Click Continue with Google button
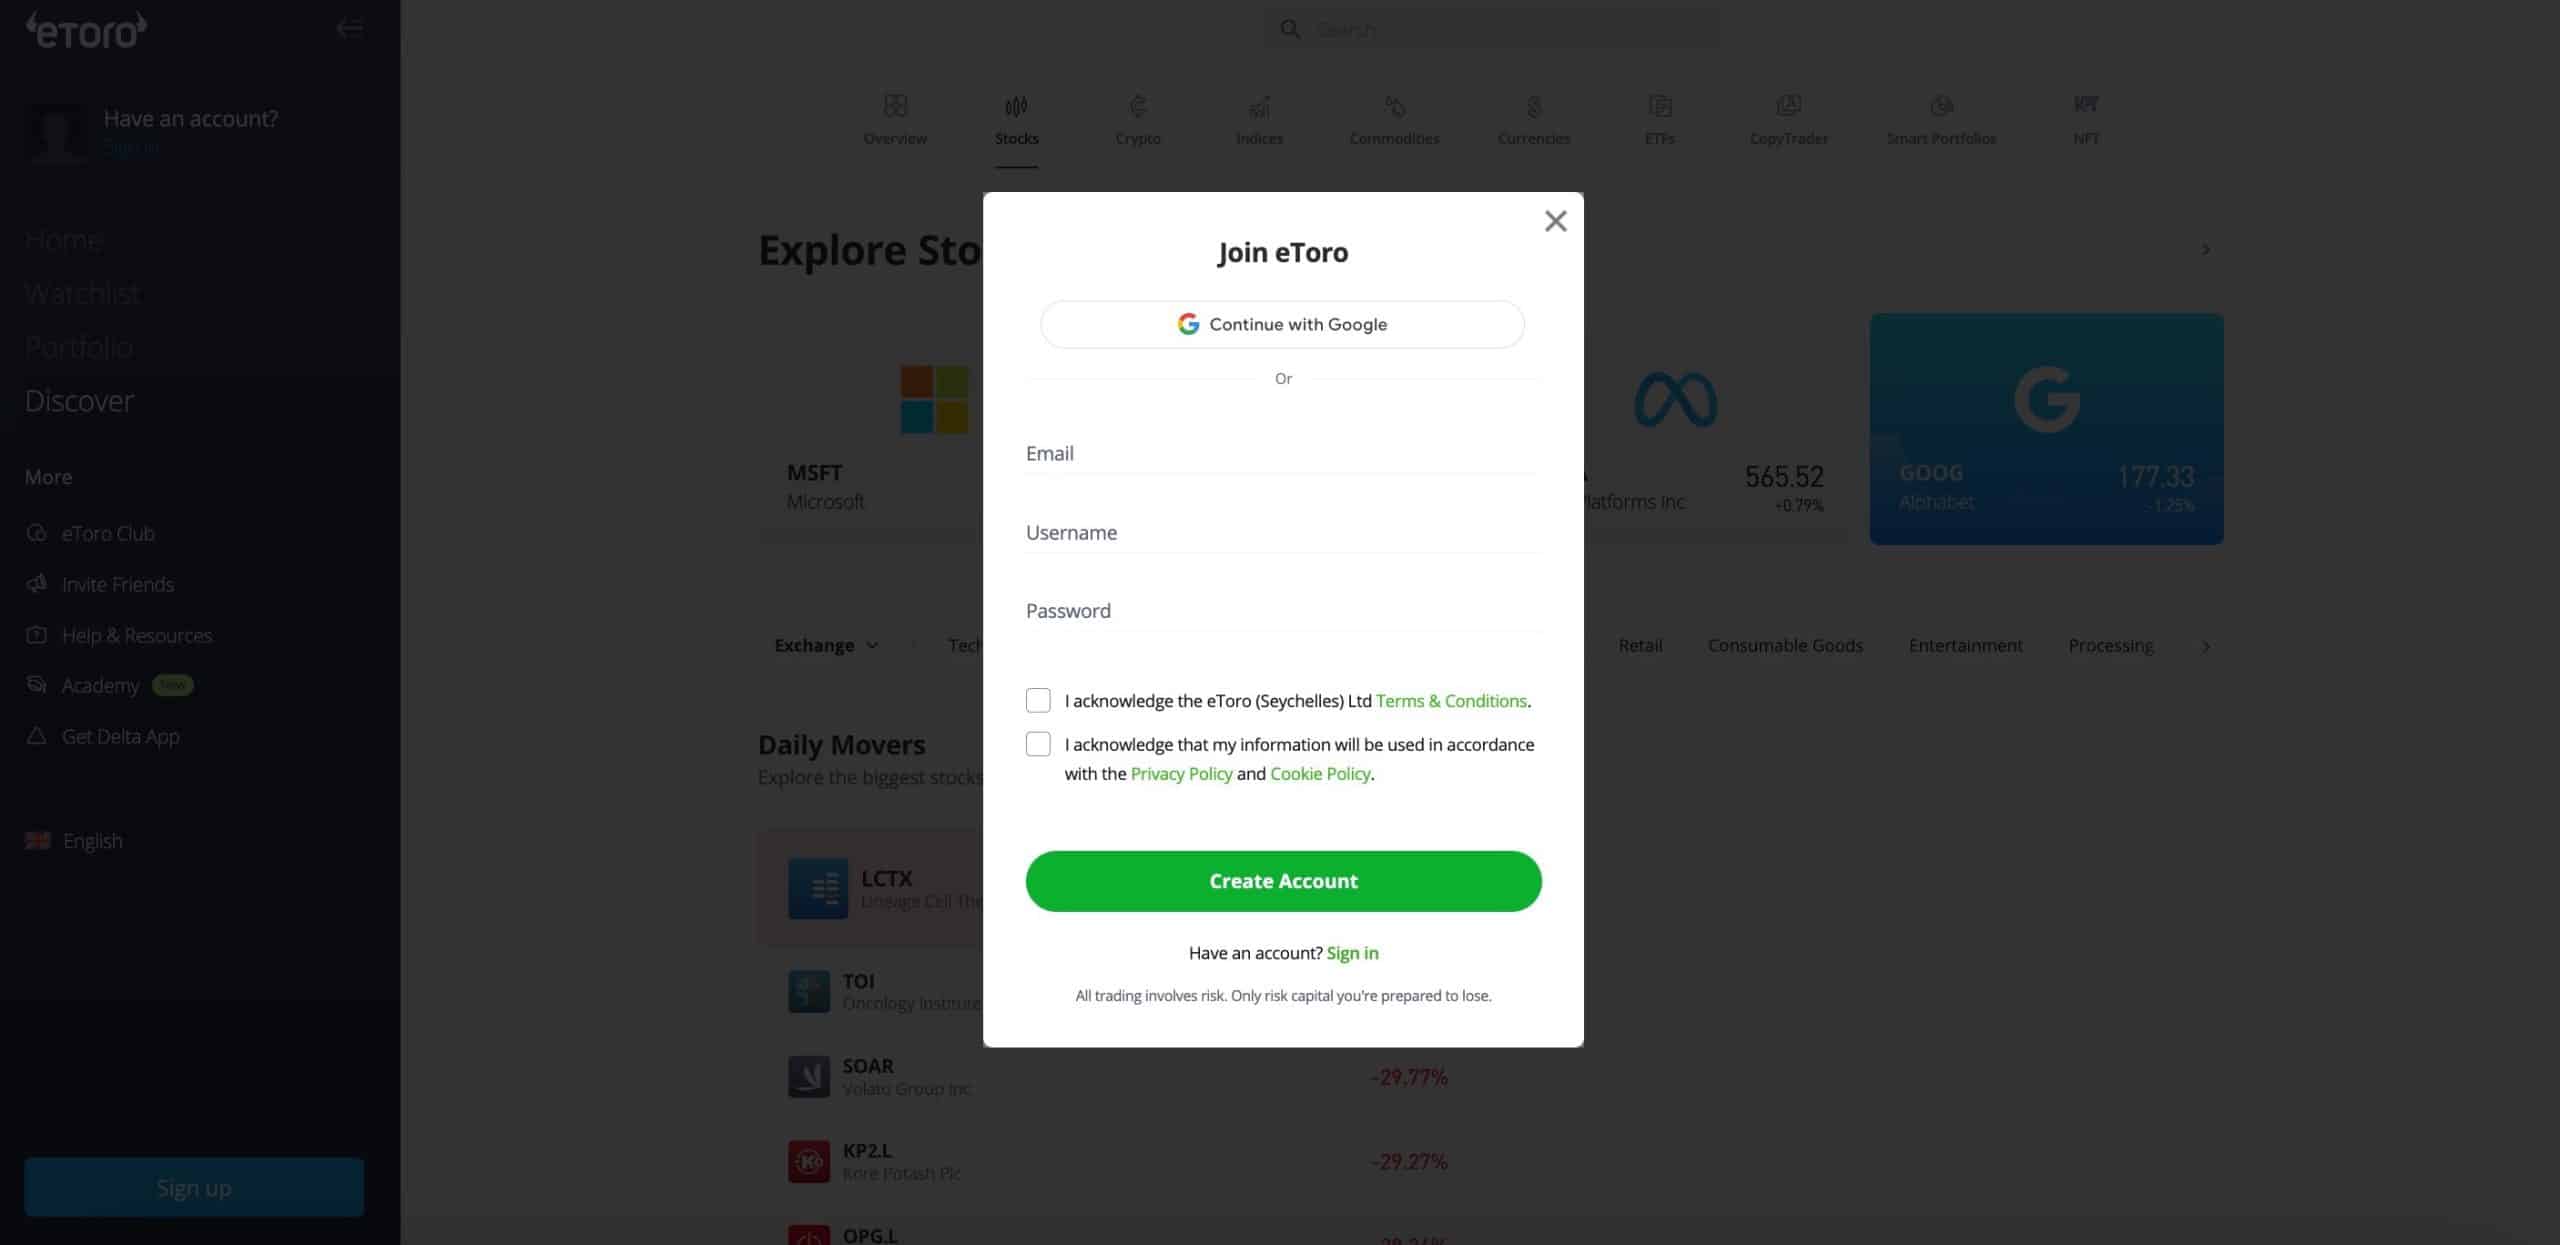The image size is (2560, 1245). click(x=1282, y=323)
